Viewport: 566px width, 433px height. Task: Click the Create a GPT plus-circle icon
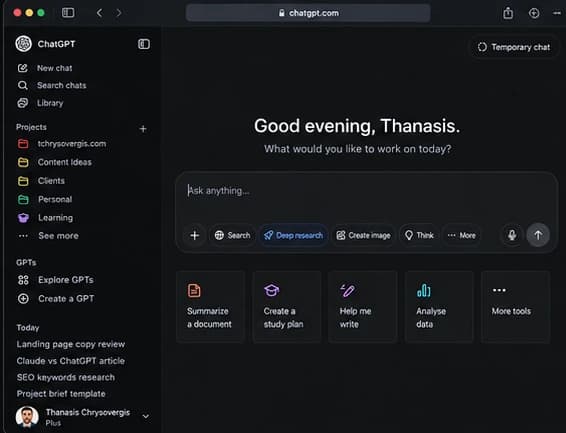coord(23,298)
